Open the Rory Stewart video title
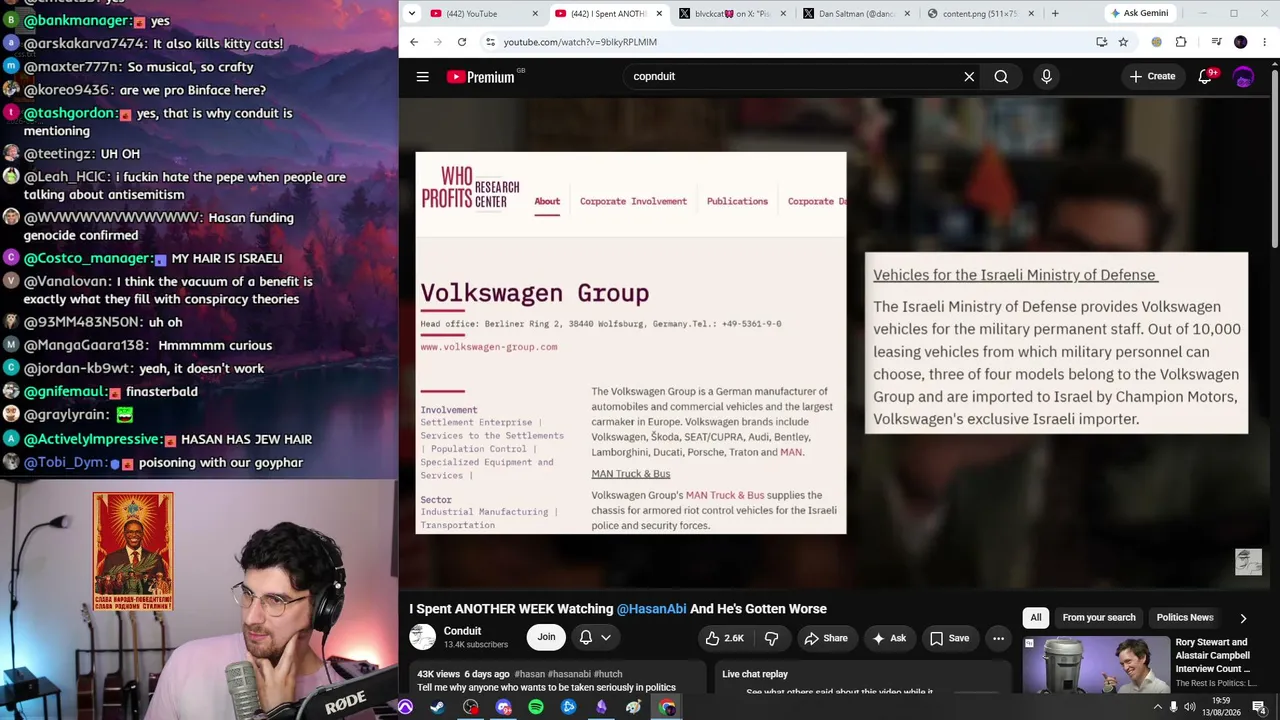Image resolution: width=1280 pixels, height=720 pixels. coord(1212,655)
